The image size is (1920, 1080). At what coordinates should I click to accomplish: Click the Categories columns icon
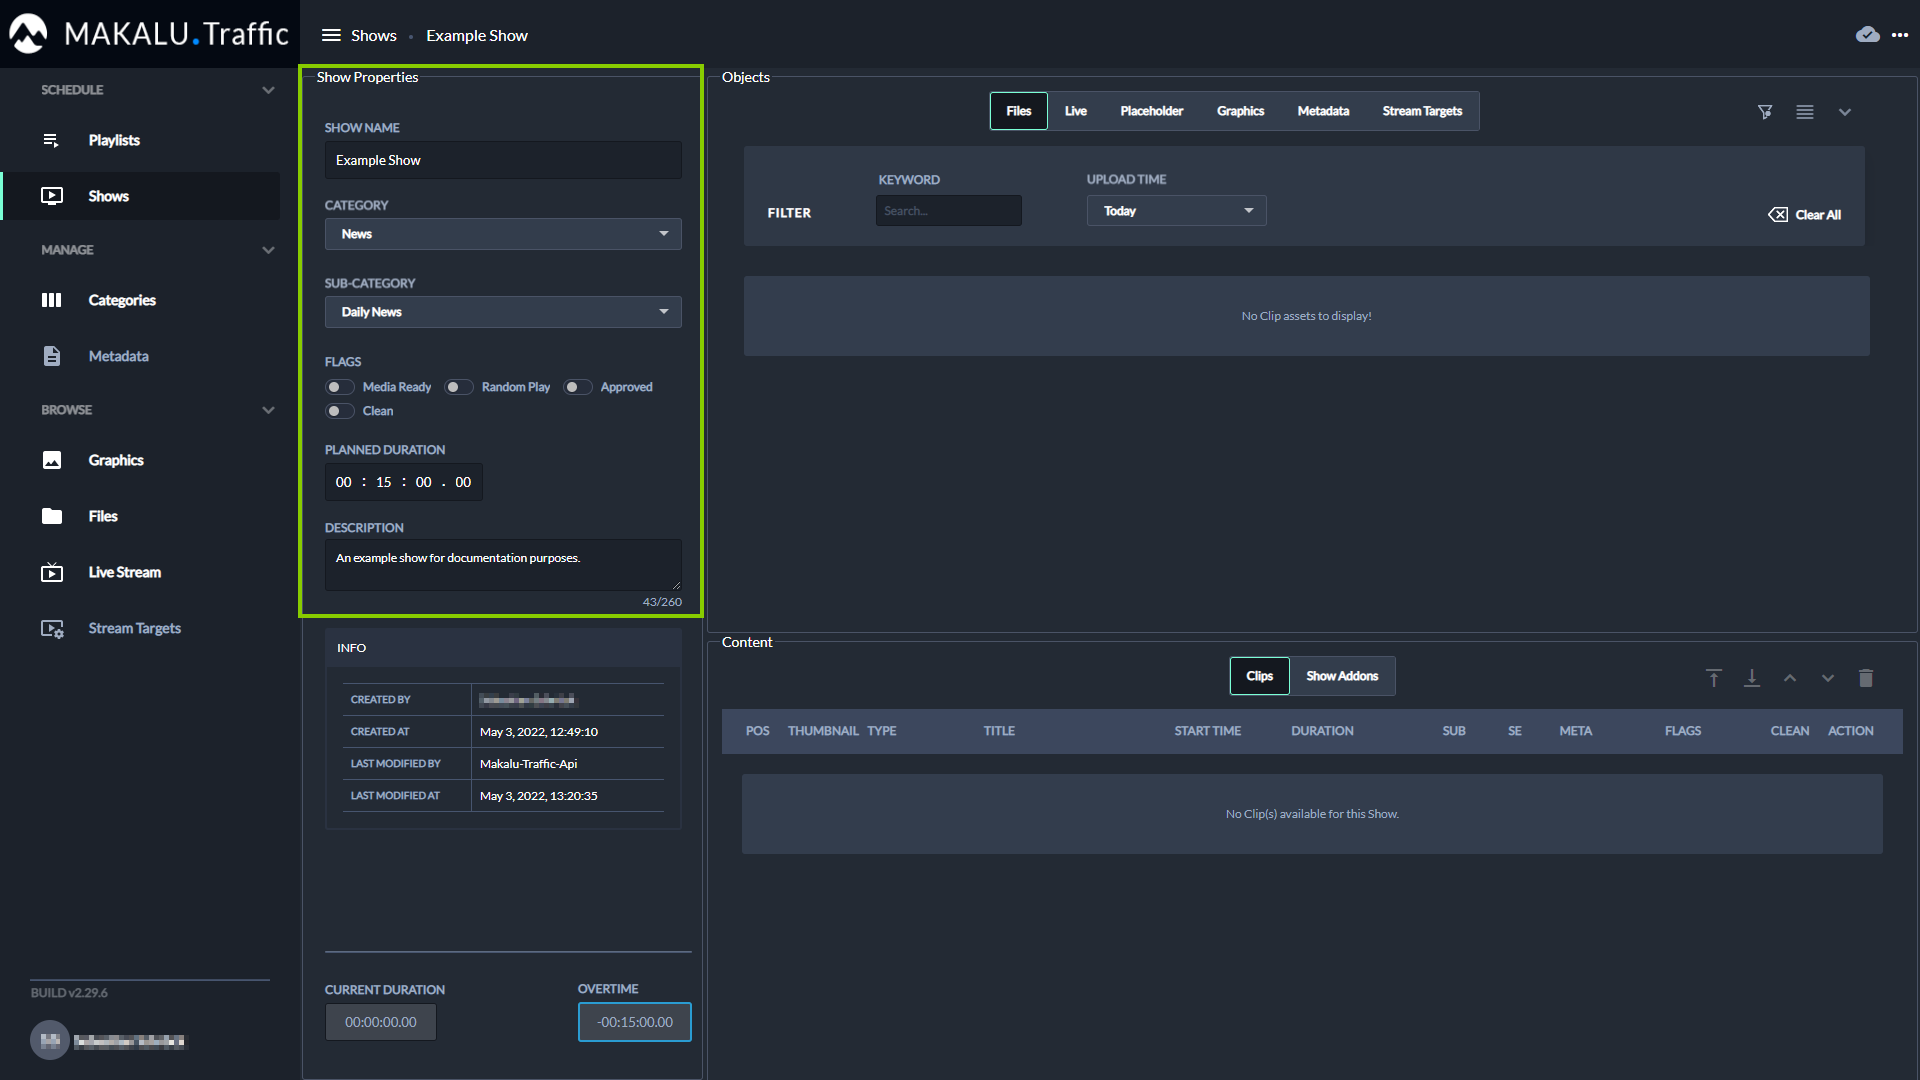[x=51, y=300]
